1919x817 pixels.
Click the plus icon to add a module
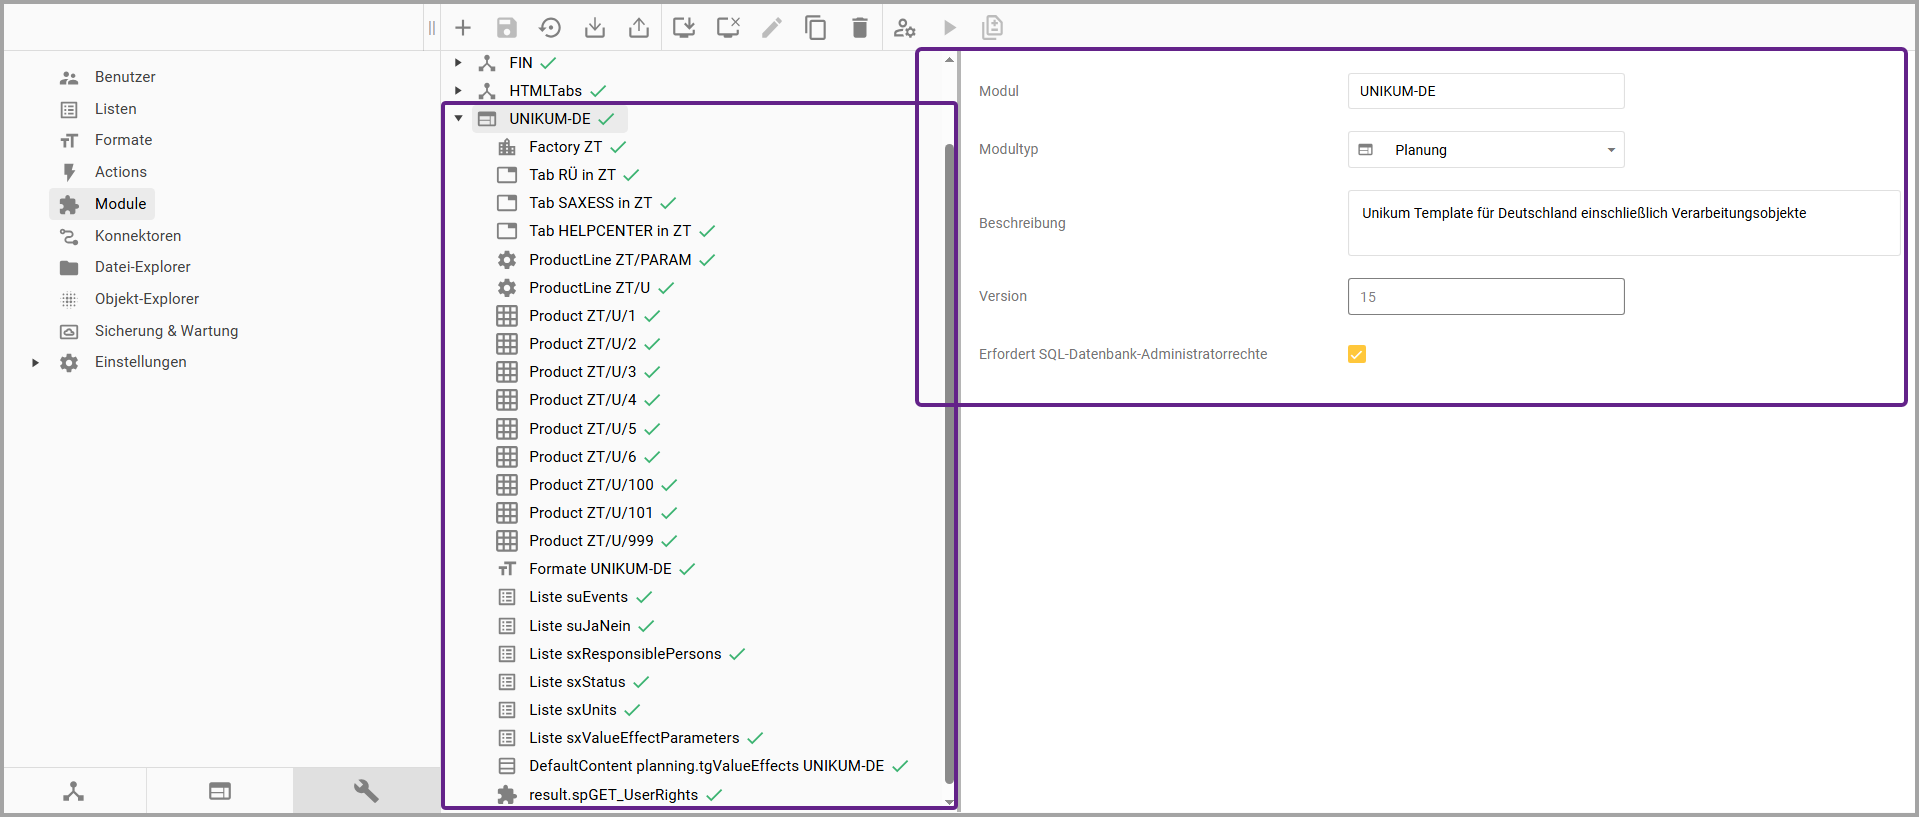click(463, 28)
